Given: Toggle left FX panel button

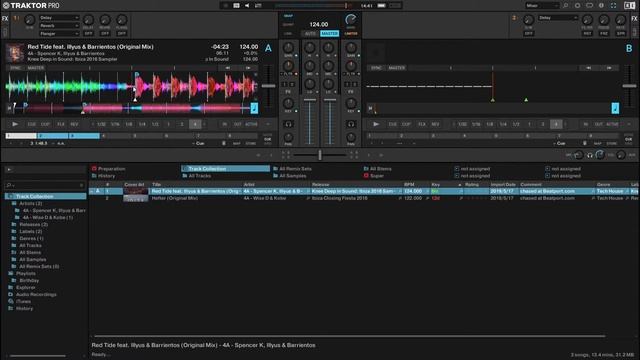Looking at the screenshot, I should point(5,18).
